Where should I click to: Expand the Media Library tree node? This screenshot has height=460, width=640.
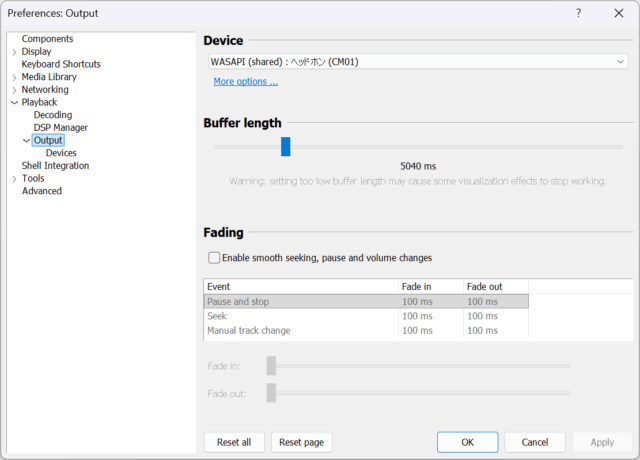click(14, 77)
